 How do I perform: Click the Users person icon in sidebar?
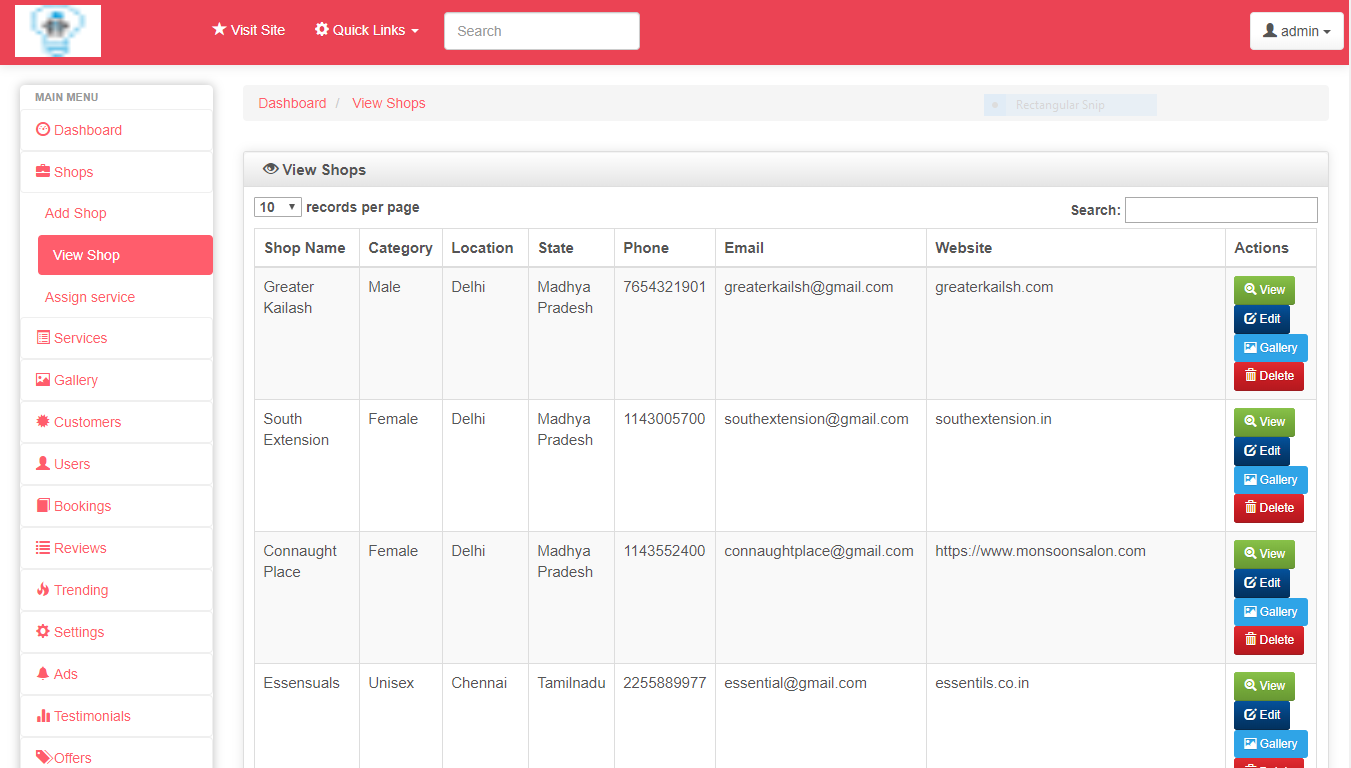tap(43, 464)
